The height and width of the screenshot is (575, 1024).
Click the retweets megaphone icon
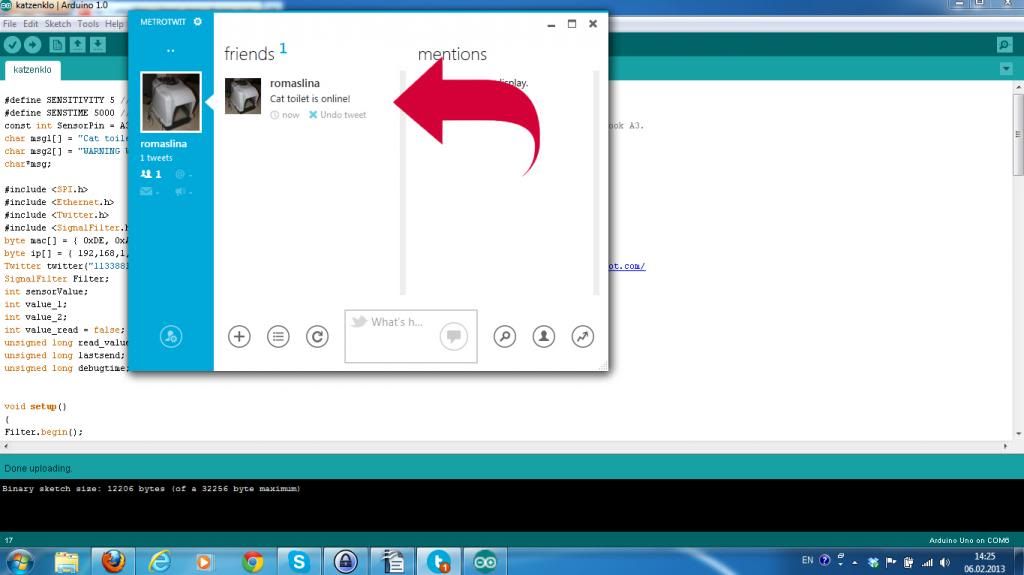(x=183, y=191)
